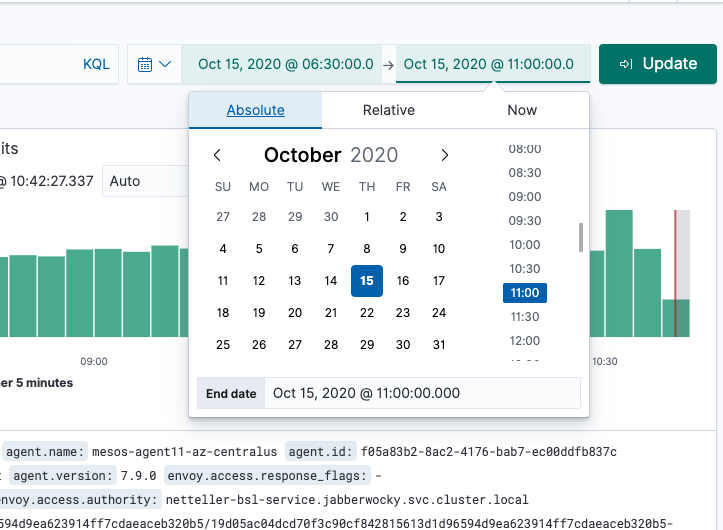Click the time list scrollbar thumb
This screenshot has width=723, height=530.
point(580,237)
